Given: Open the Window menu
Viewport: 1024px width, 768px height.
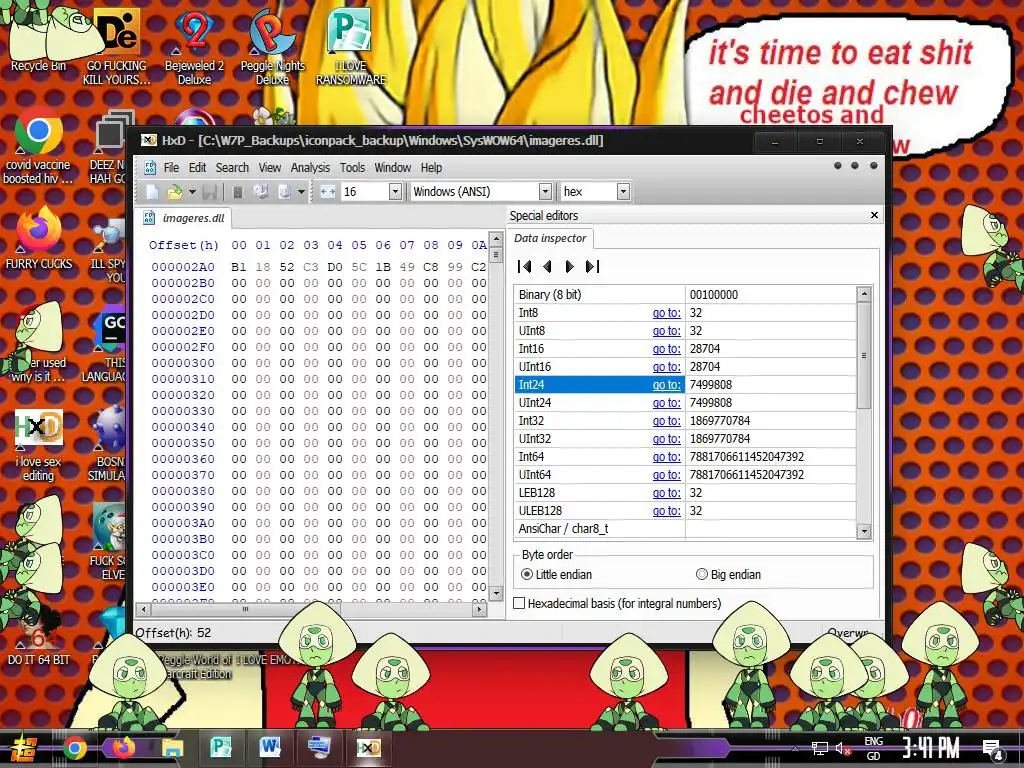Looking at the screenshot, I should pos(392,168).
